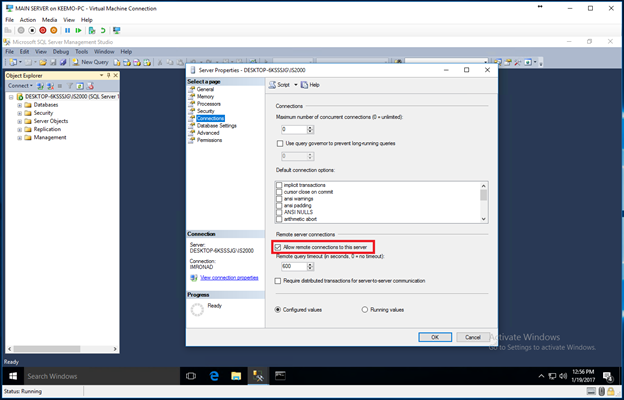This screenshot has width=624, height=400.
Task: Pause the virtual machine
Action: click(68, 30)
